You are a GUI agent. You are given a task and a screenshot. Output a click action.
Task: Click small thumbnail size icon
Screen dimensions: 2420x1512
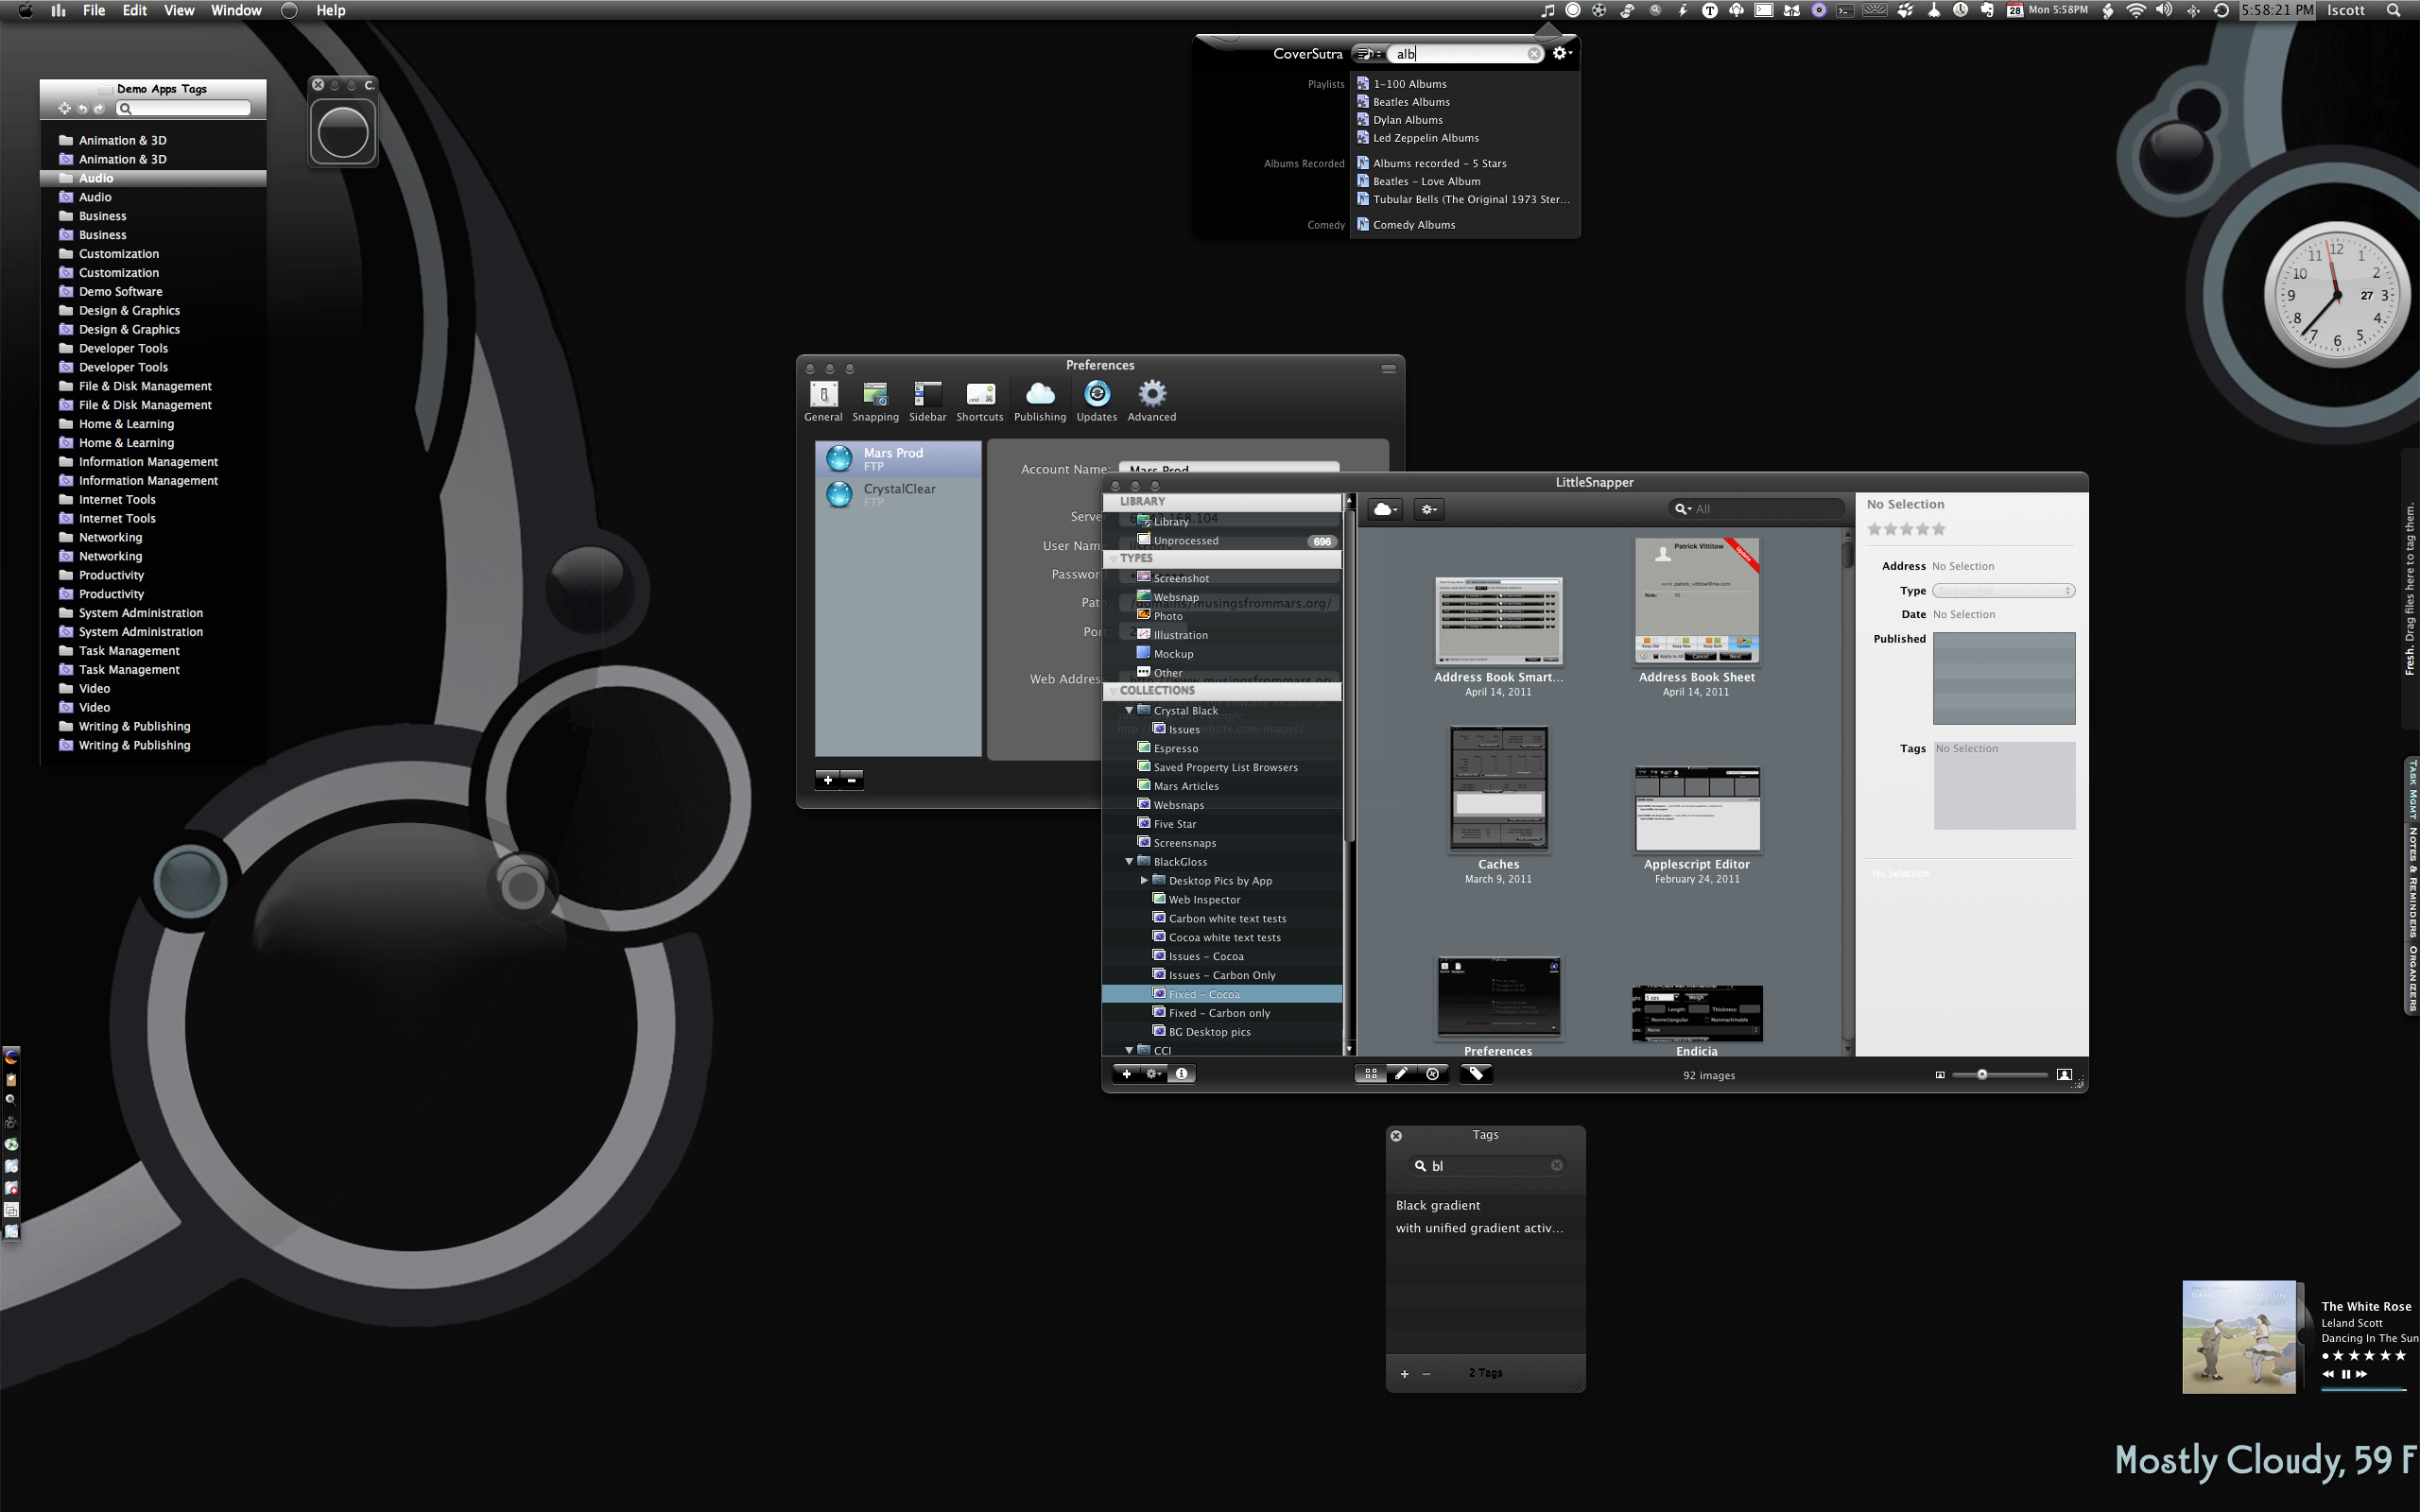click(x=1940, y=1075)
